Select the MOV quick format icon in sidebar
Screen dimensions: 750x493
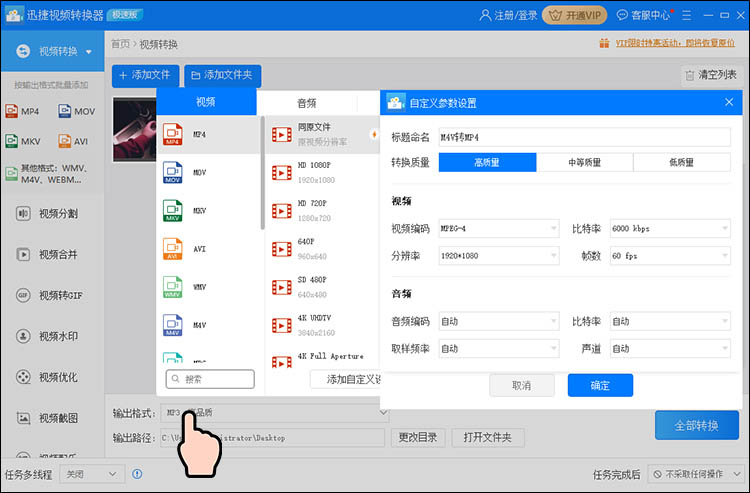click(77, 111)
